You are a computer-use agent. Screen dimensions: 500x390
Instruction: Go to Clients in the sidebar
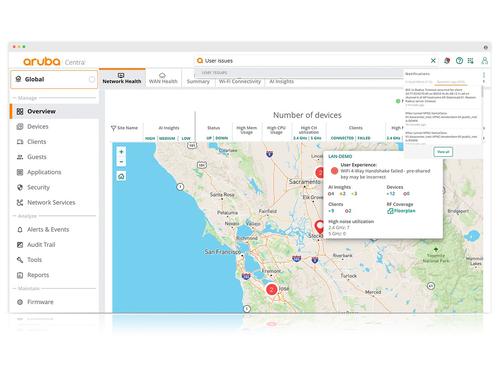tap(54, 142)
